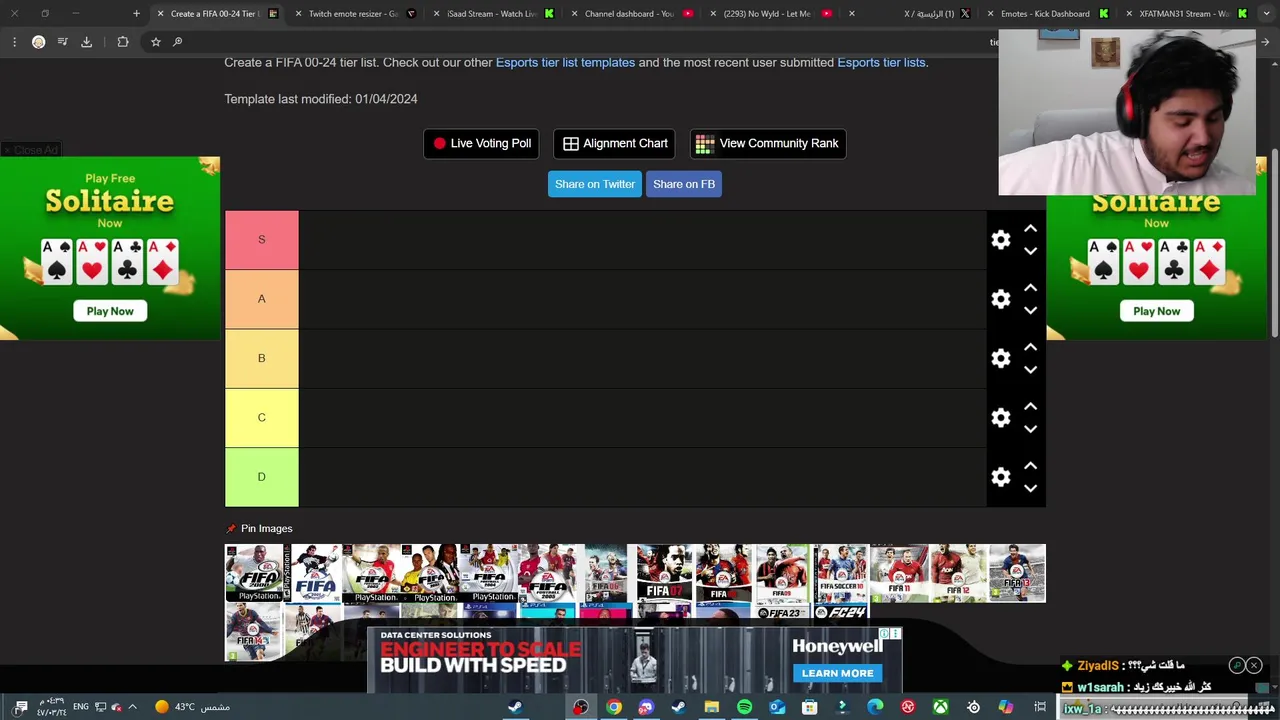Image resolution: width=1280 pixels, height=720 pixels.
Task: Open the Alignment Chart
Action: pyautogui.click(x=614, y=144)
